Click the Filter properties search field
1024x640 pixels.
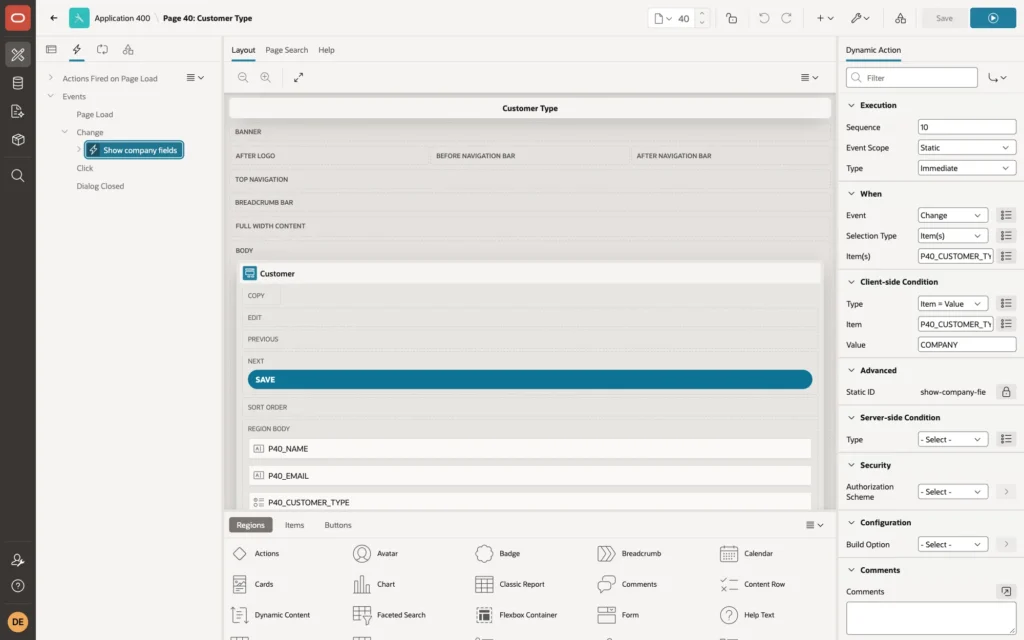(x=912, y=78)
